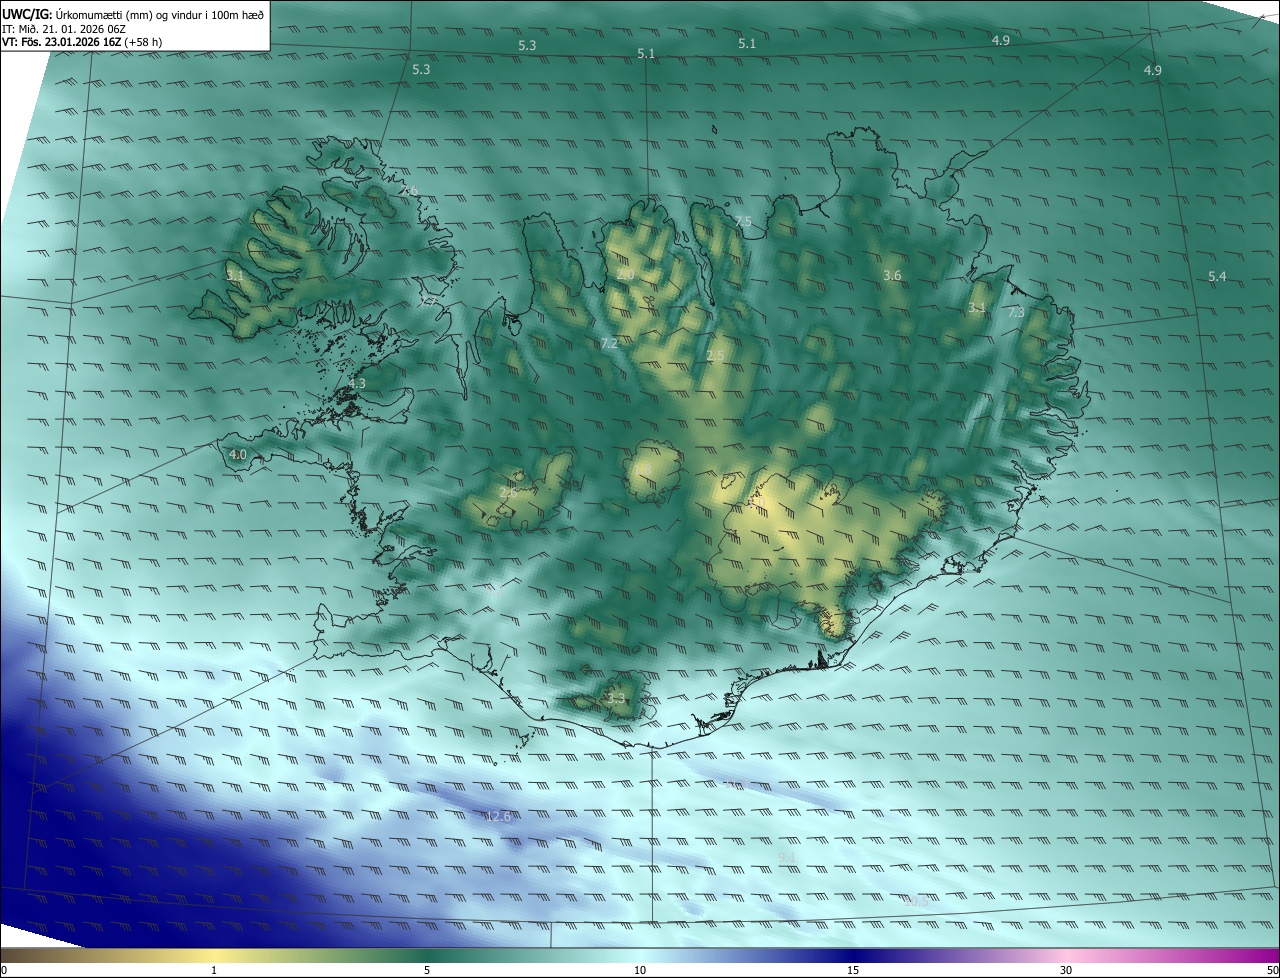
Task: Click the 12.6 value over the sea
Action: click(498, 817)
